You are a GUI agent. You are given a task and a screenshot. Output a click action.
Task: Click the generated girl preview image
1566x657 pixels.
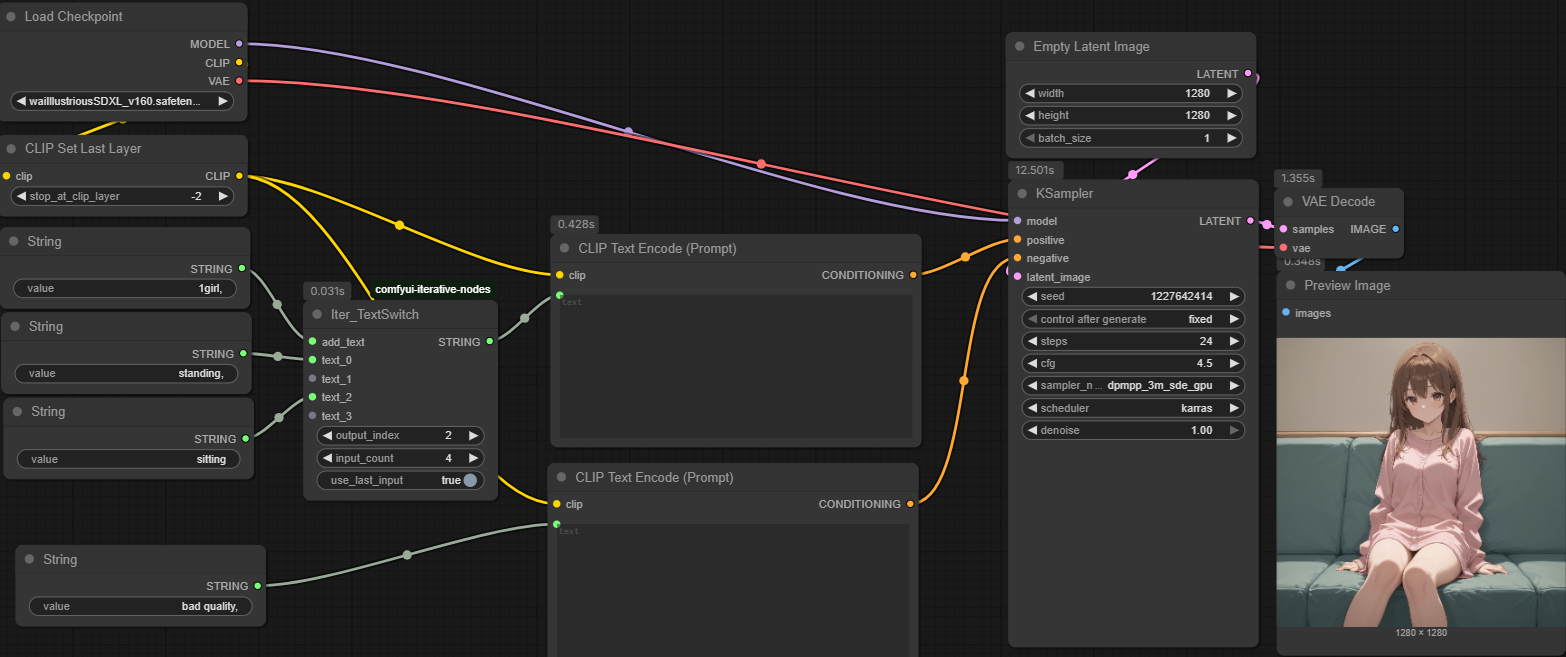[x=1421, y=482]
